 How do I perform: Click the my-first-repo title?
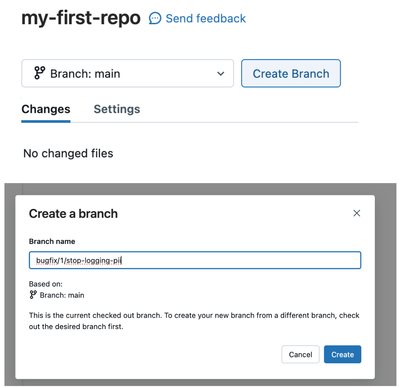point(81,18)
